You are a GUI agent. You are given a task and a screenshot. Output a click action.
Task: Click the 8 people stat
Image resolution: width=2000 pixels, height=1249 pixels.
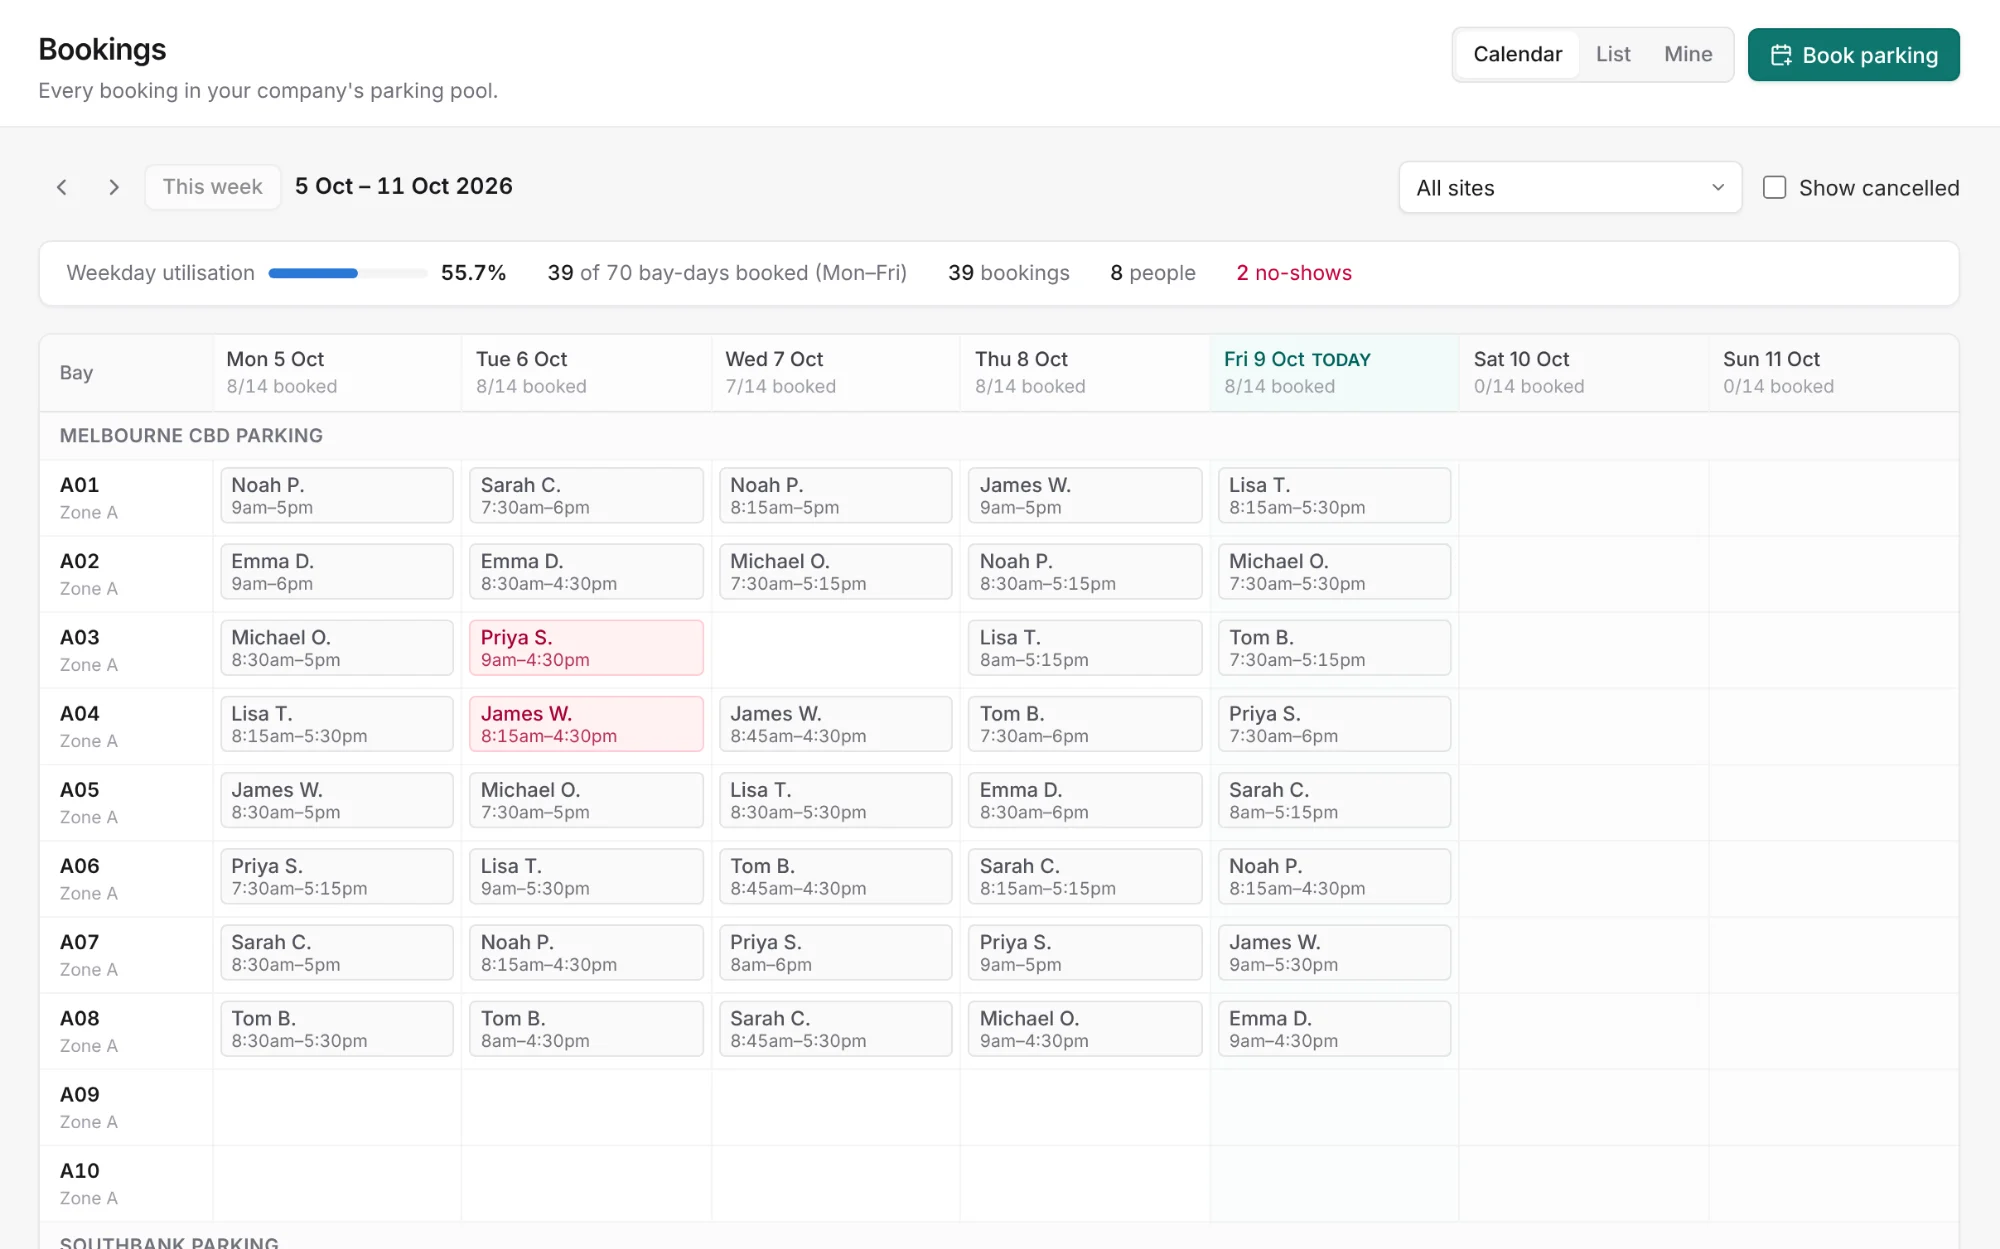click(1152, 273)
